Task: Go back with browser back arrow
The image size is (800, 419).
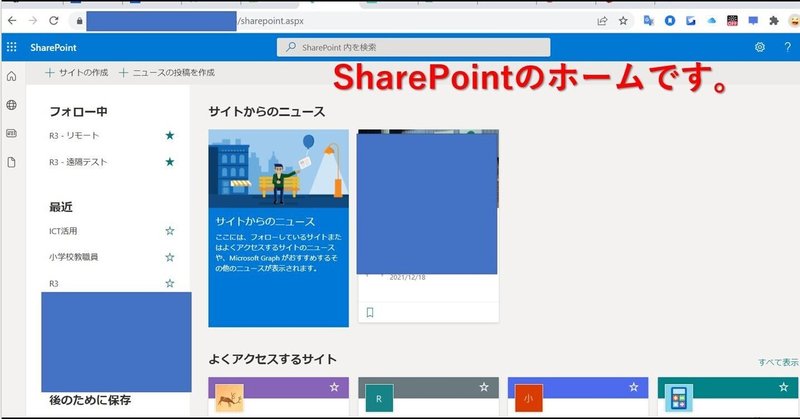Action: pyautogui.click(x=12, y=21)
